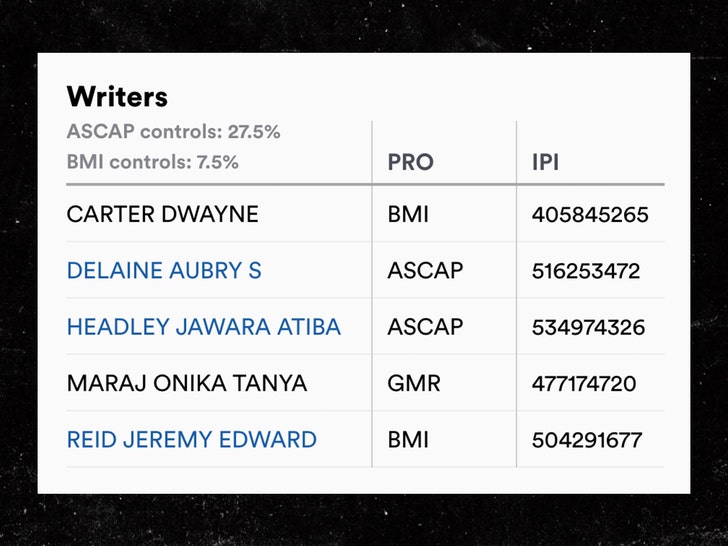
Task: Select IPI number 477174720
Action: (x=584, y=384)
